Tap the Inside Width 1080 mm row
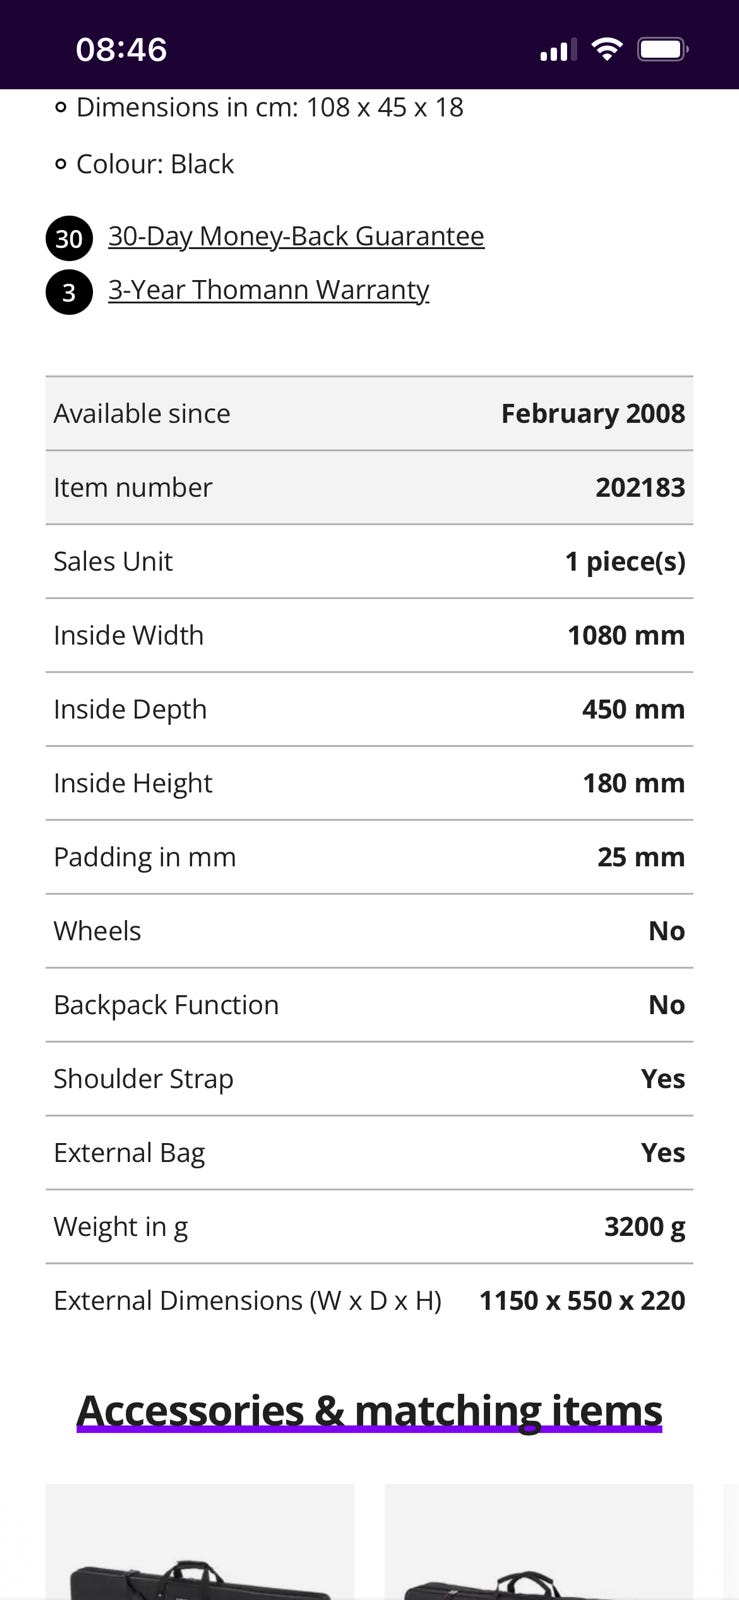This screenshot has width=739, height=1600. pos(369,636)
